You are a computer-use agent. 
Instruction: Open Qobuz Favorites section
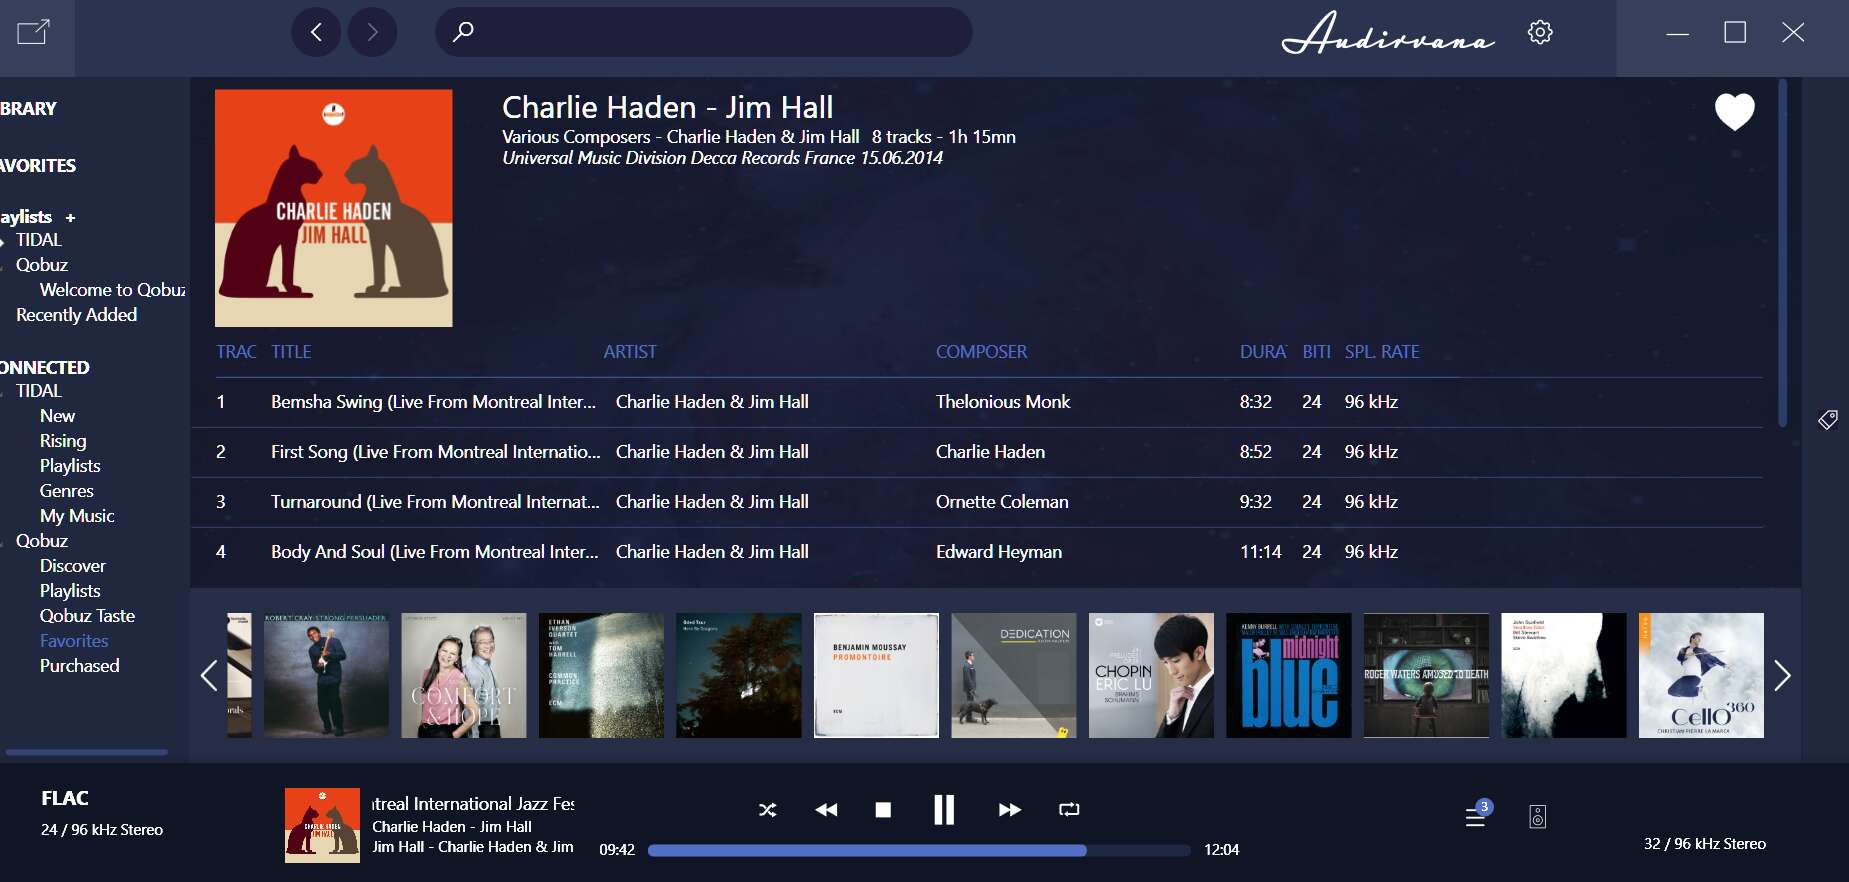(x=74, y=641)
